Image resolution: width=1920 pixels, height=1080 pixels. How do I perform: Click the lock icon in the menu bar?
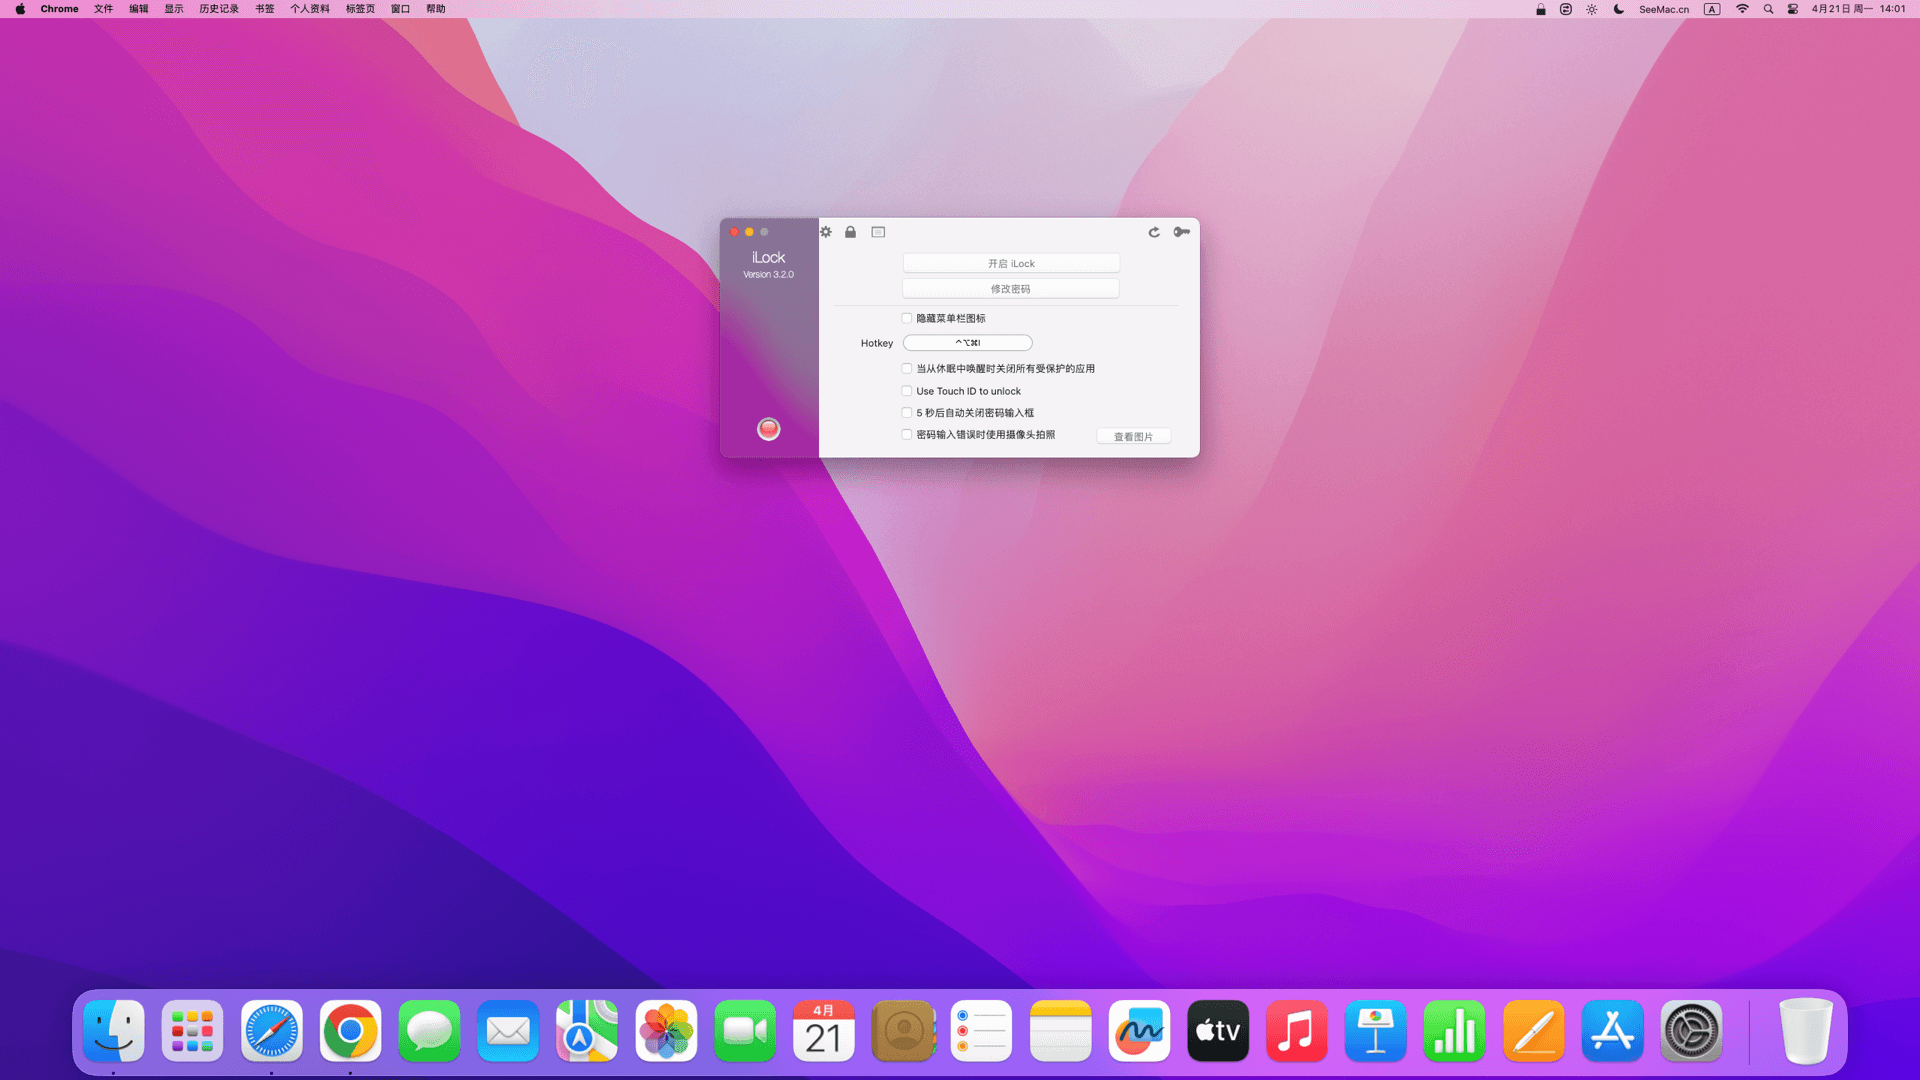1541,9
